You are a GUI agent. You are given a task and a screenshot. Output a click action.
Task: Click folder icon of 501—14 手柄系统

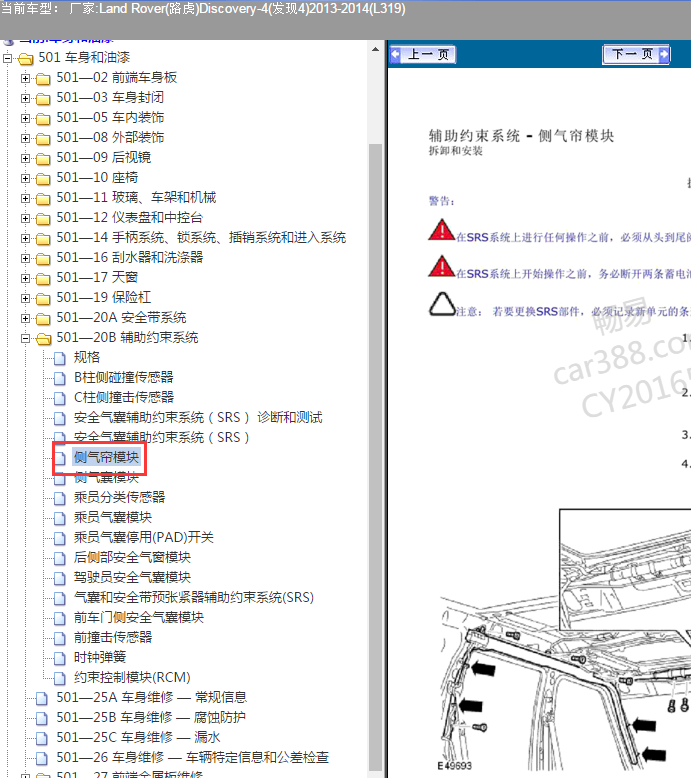[43, 239]
